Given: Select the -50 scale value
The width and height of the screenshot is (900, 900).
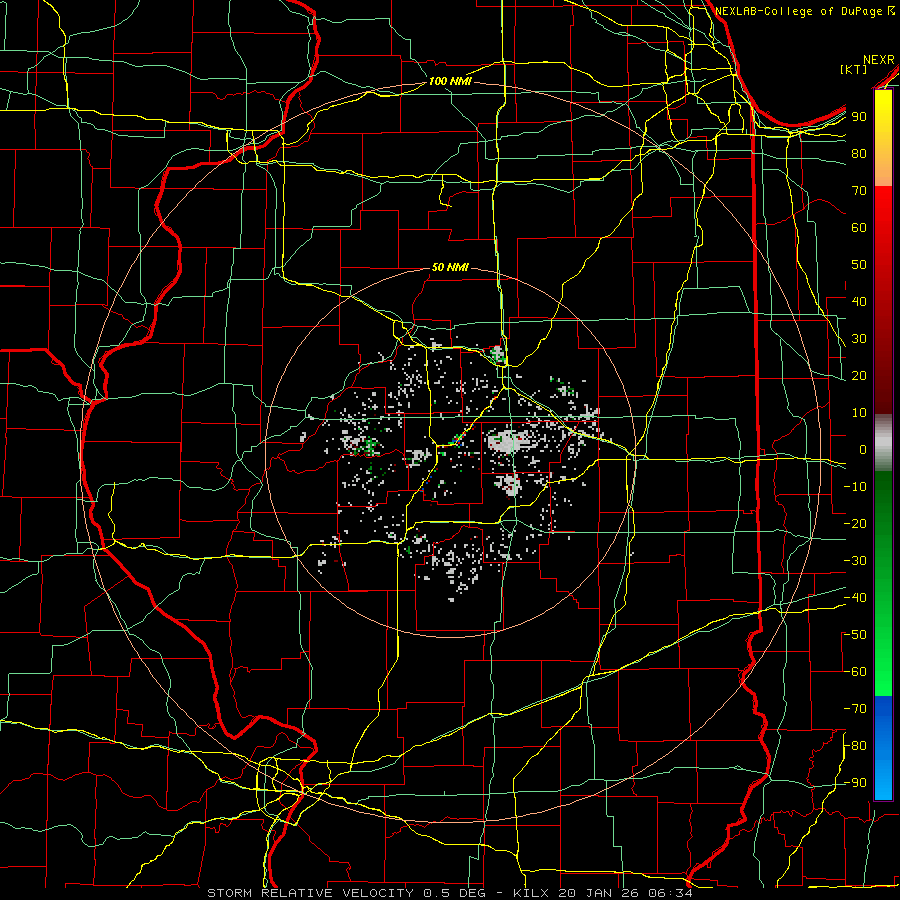Looking at the screenshot, I should (x=855, y=635).
